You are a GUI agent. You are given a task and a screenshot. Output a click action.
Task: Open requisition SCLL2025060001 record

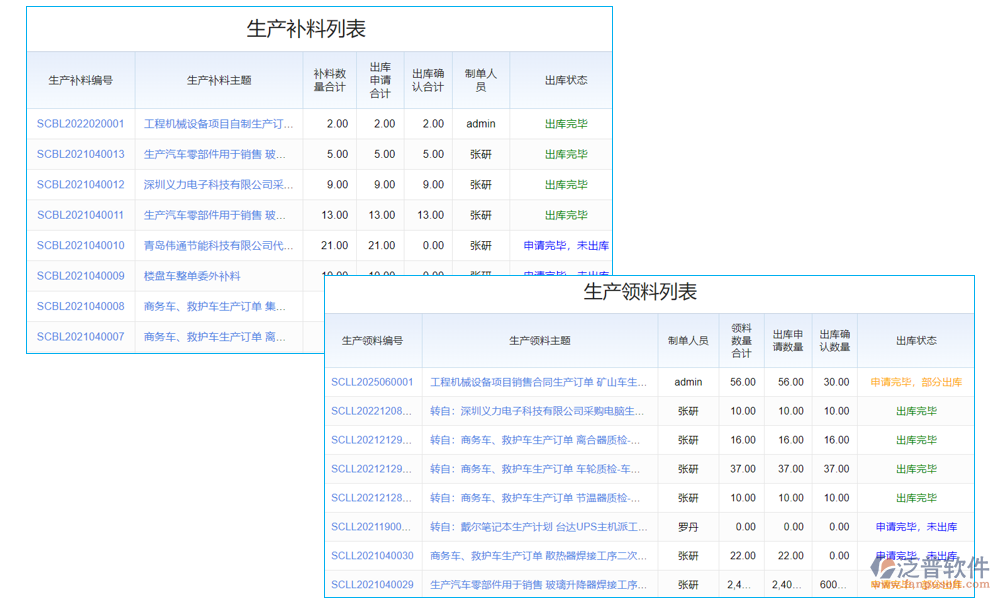(373, 381)
